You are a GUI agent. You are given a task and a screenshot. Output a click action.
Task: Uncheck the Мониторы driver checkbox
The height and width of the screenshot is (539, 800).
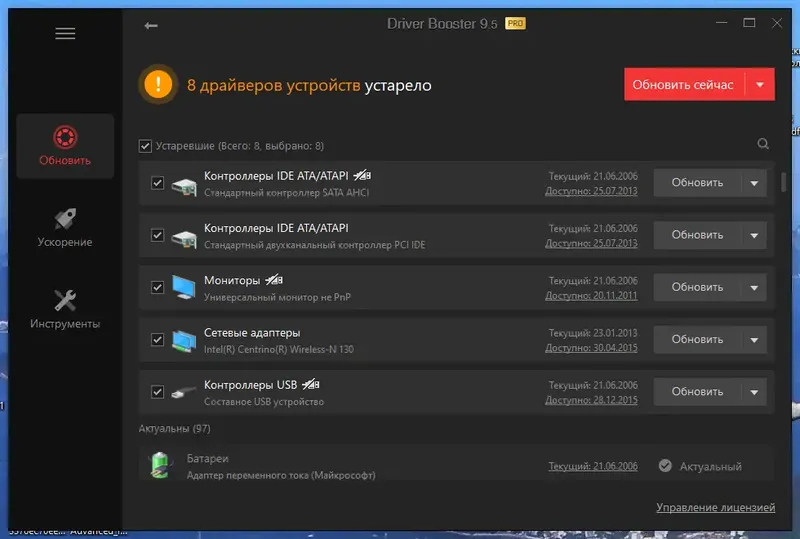(158, 287)
